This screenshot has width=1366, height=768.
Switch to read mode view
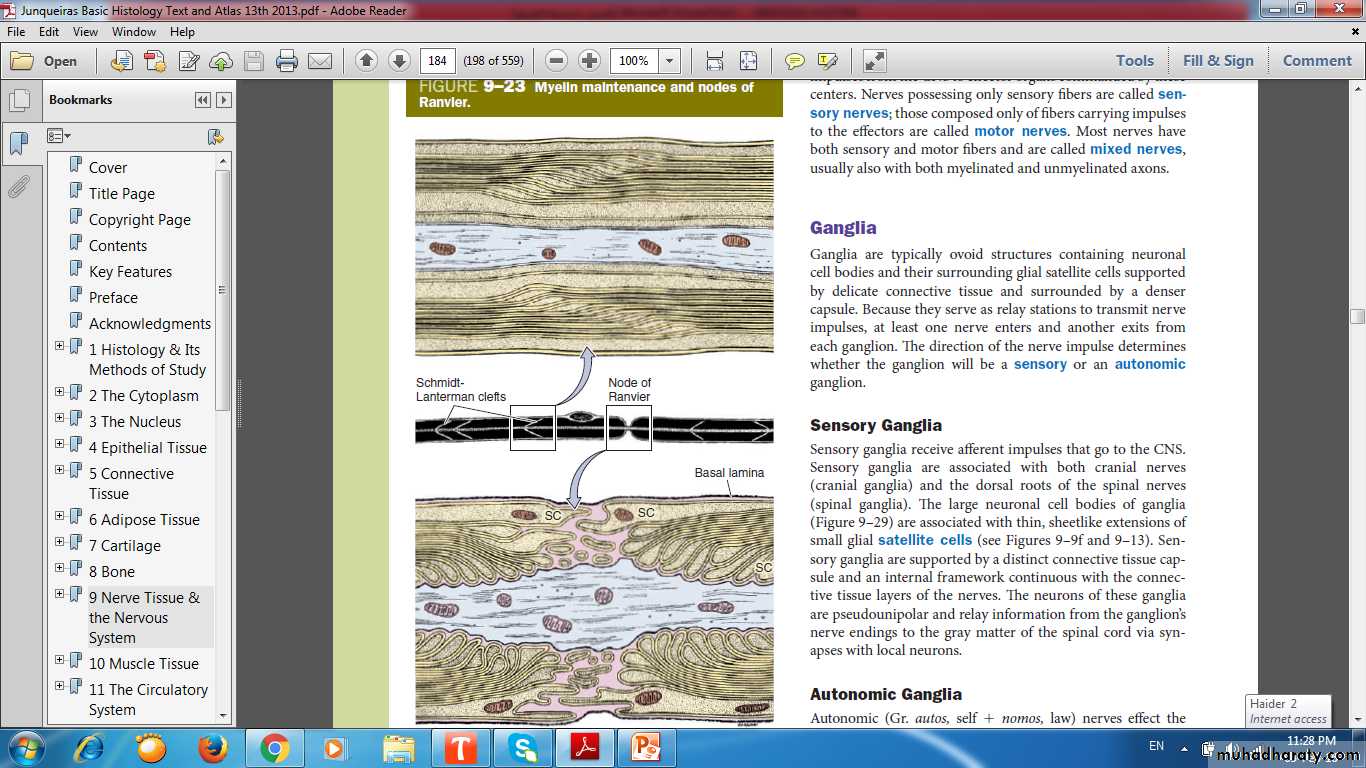(x=874, y=61)
